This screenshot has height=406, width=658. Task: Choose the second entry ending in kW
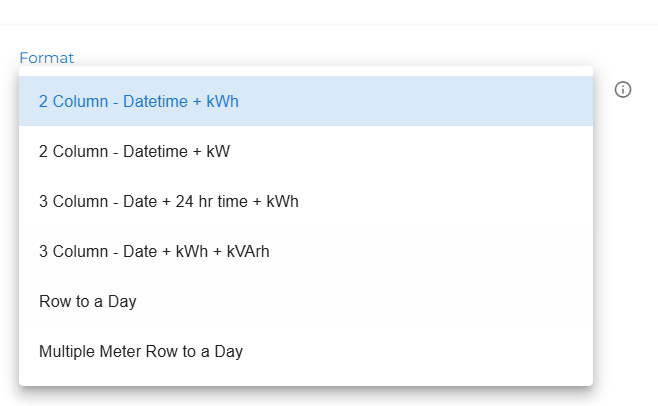point(306,151)
